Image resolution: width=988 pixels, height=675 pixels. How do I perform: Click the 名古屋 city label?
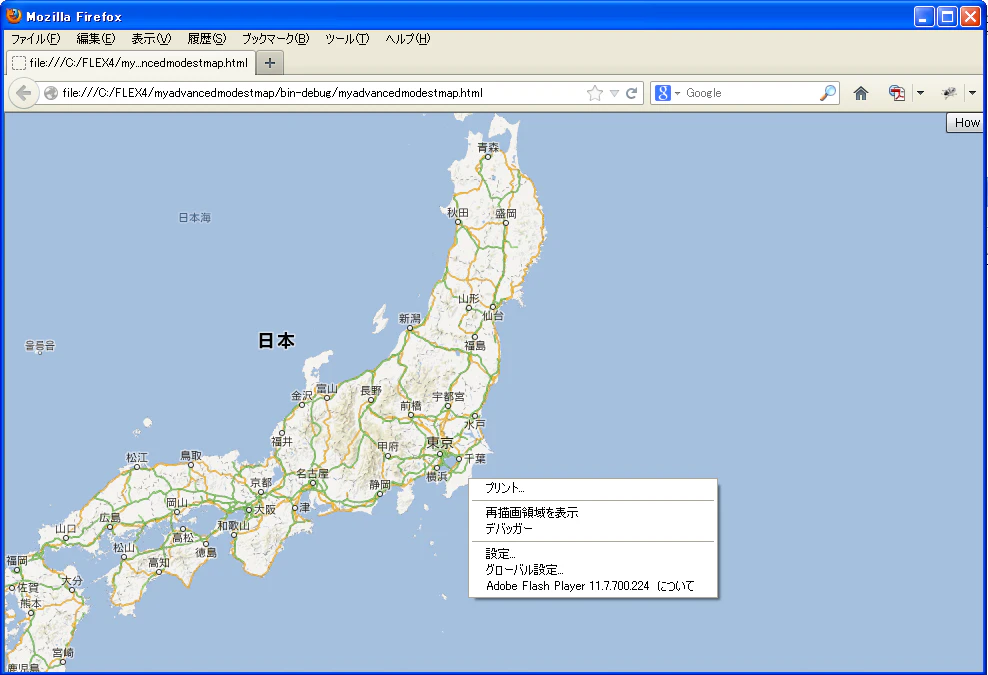[313, 473]
